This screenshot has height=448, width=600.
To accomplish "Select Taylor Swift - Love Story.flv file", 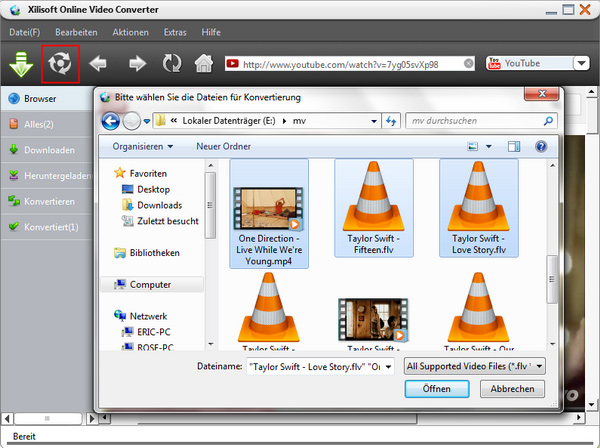I will (x=479, y=208).
